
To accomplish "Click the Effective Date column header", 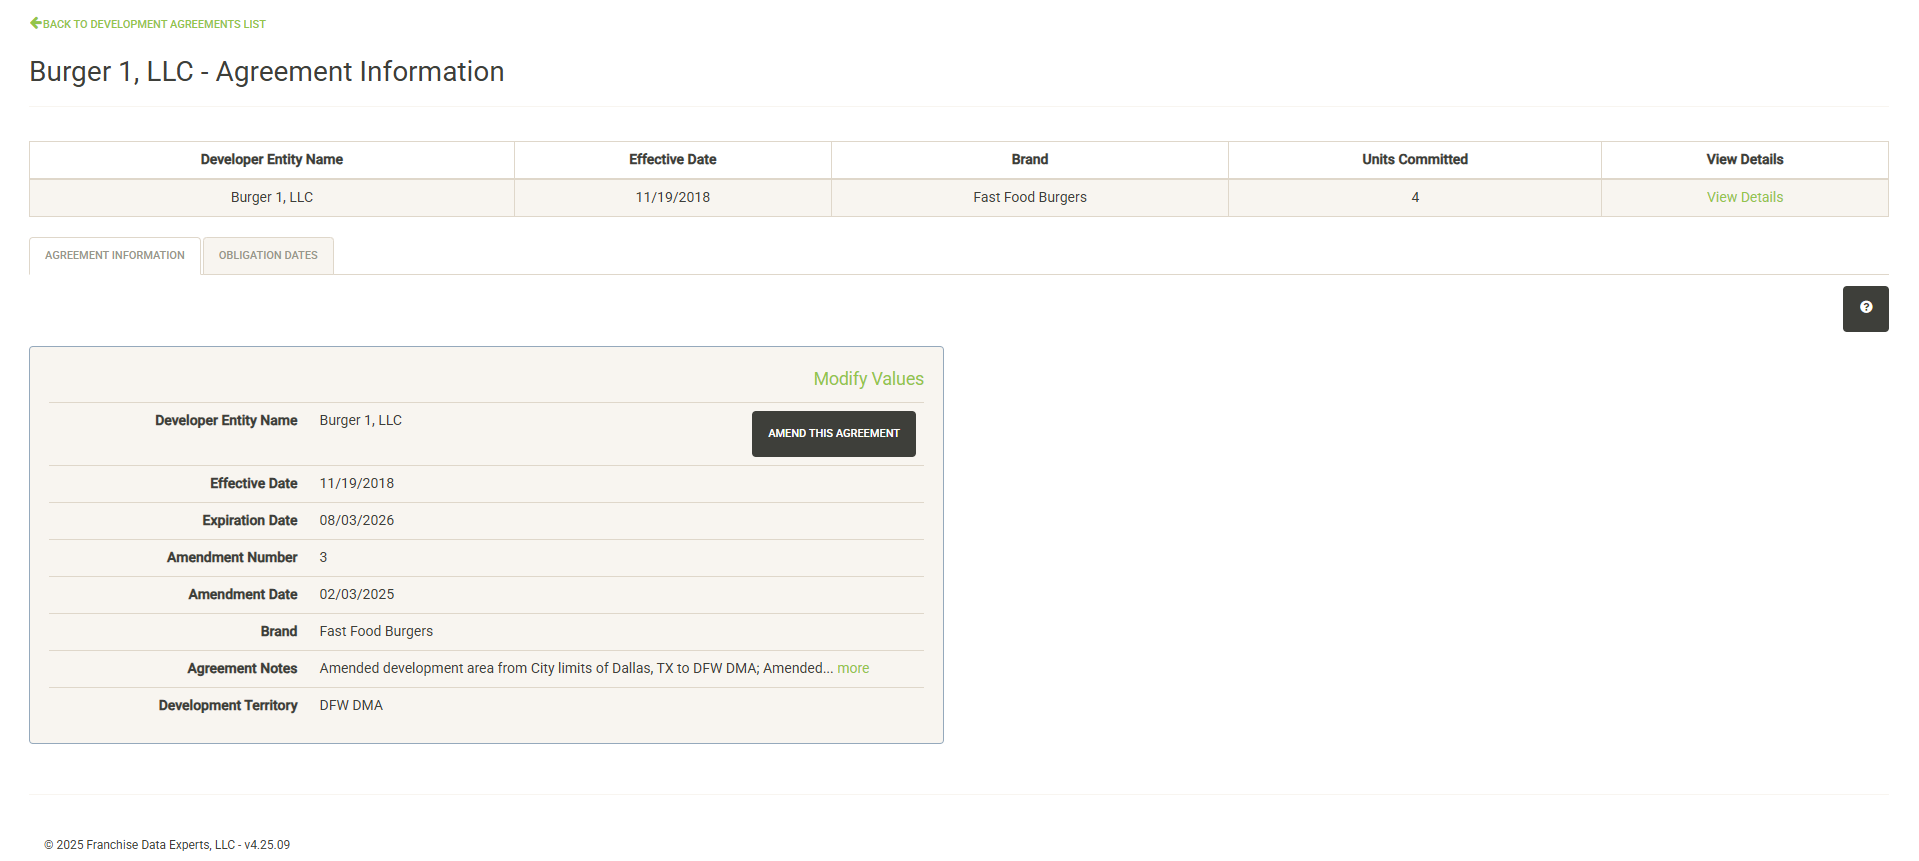I will (x=672, y=160).
